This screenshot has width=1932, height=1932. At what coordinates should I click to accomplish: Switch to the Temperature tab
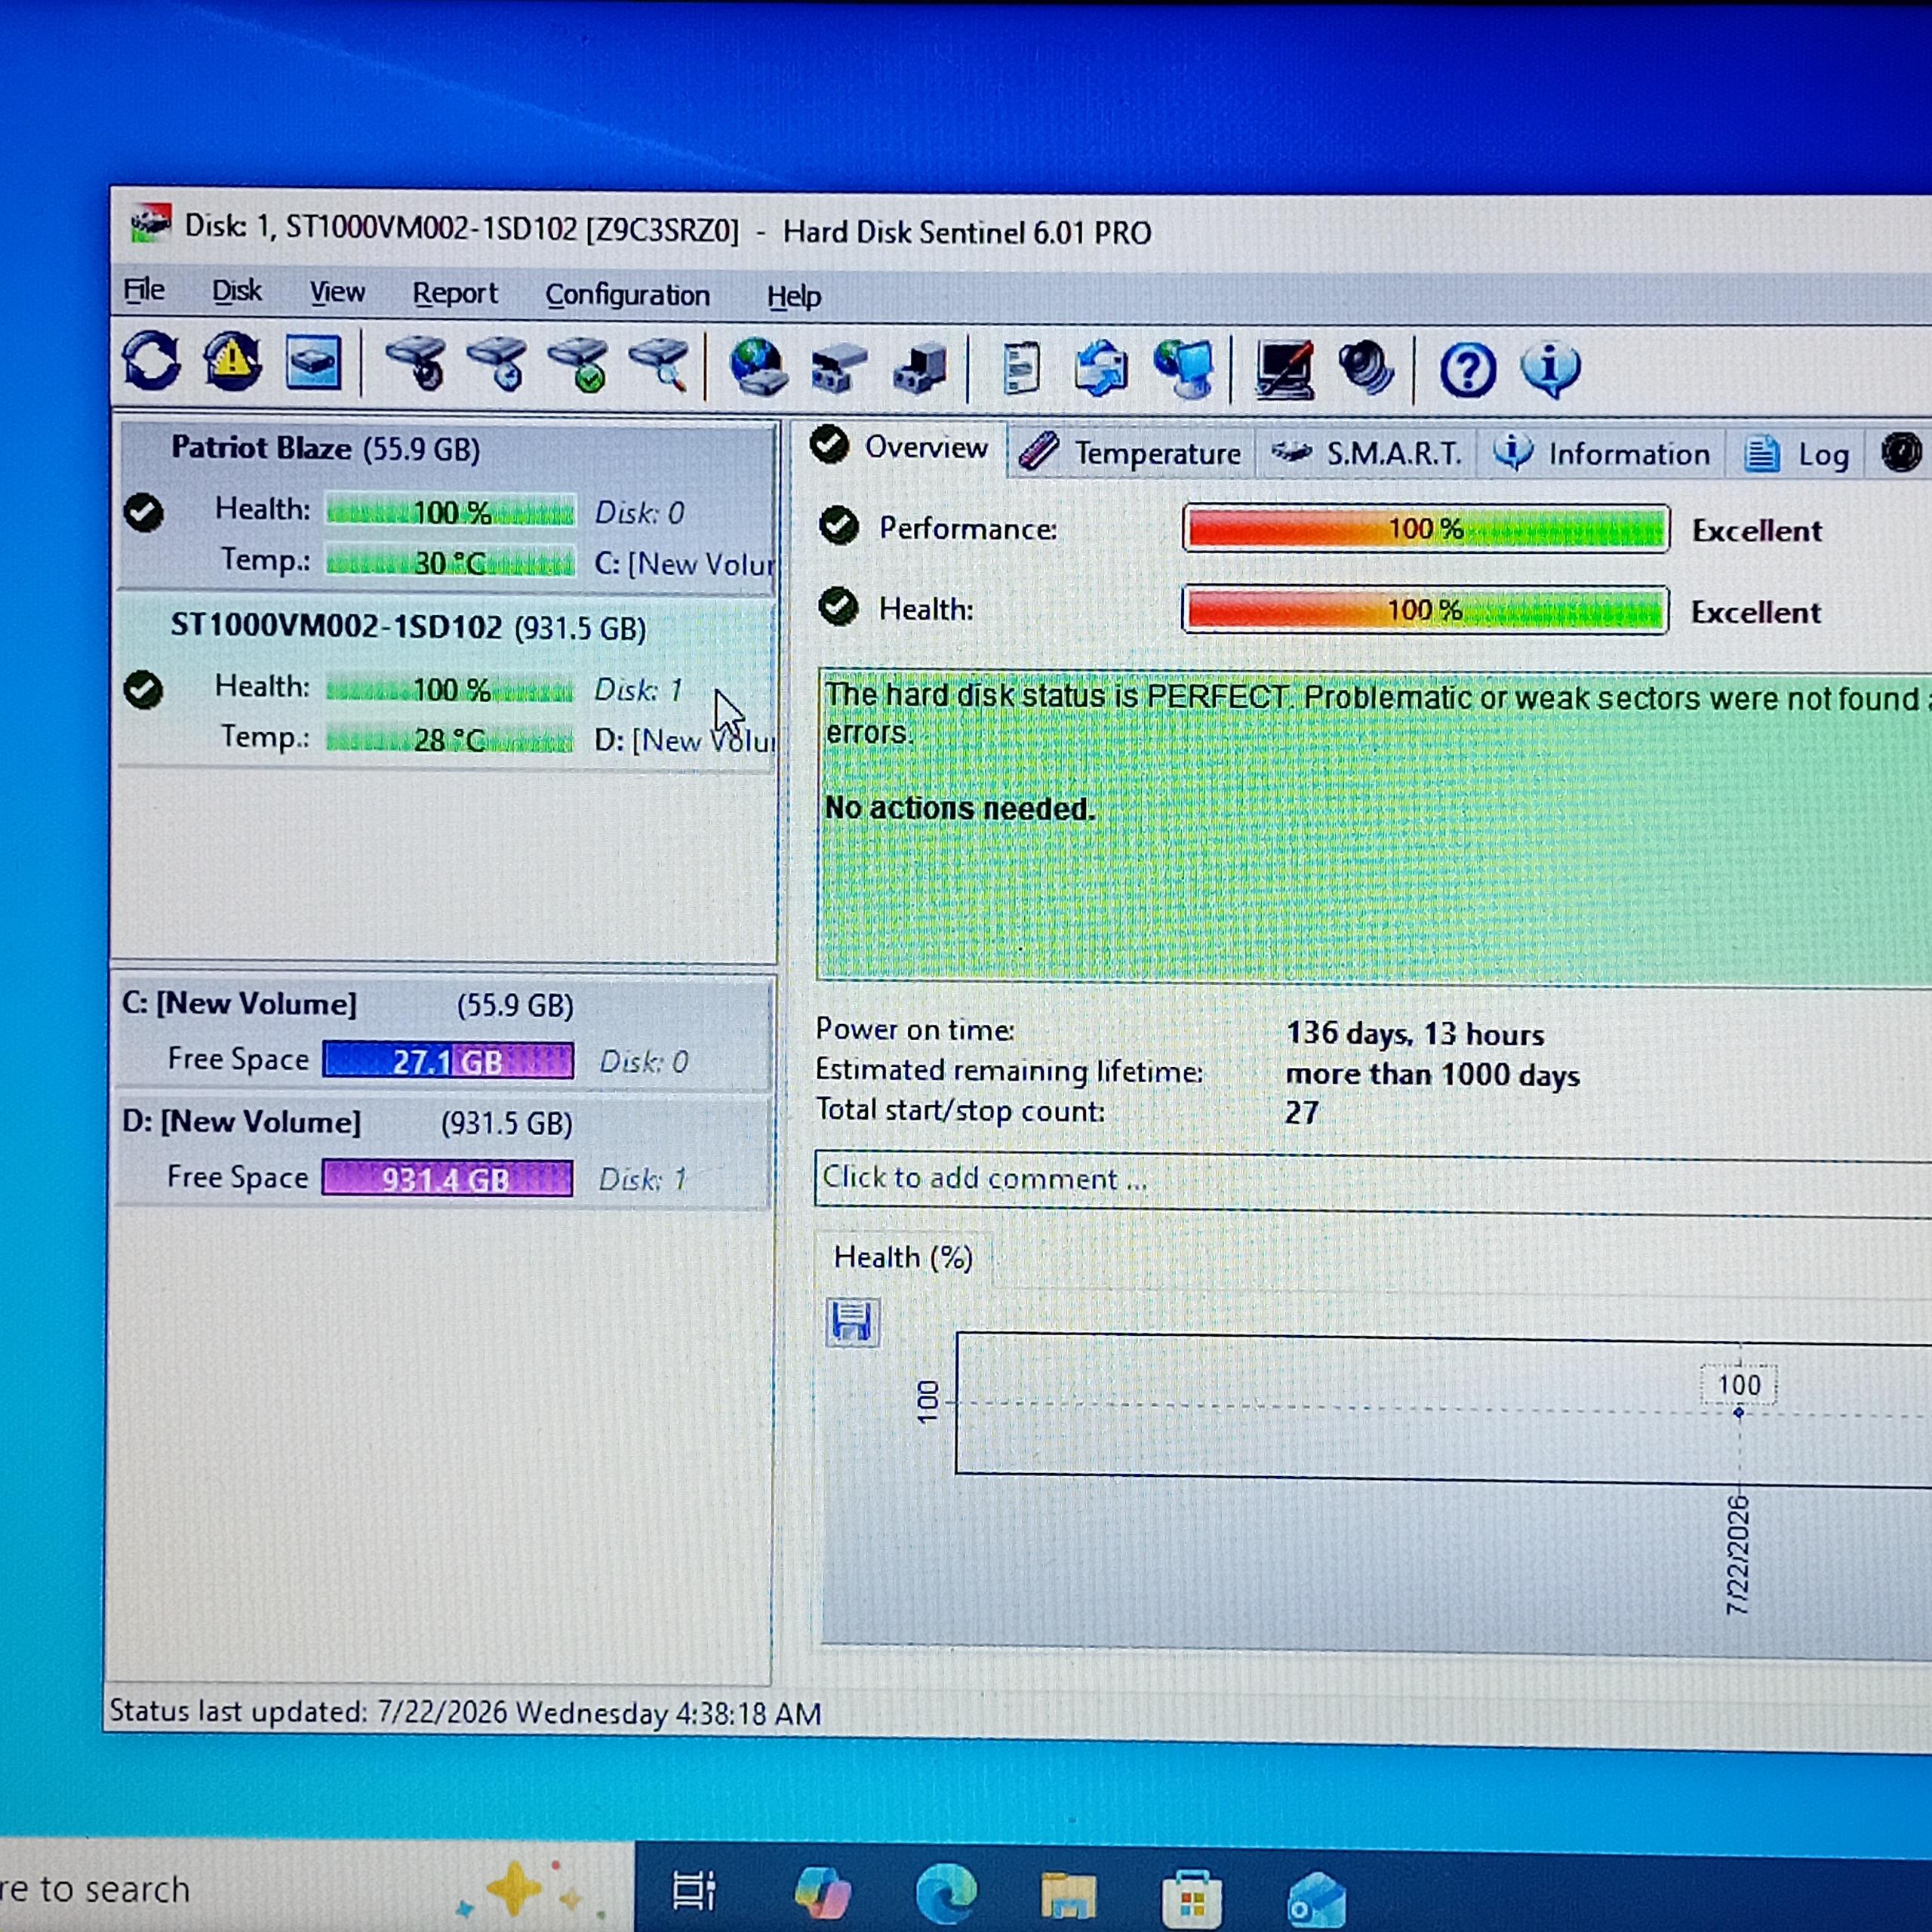pos(1131,453)
